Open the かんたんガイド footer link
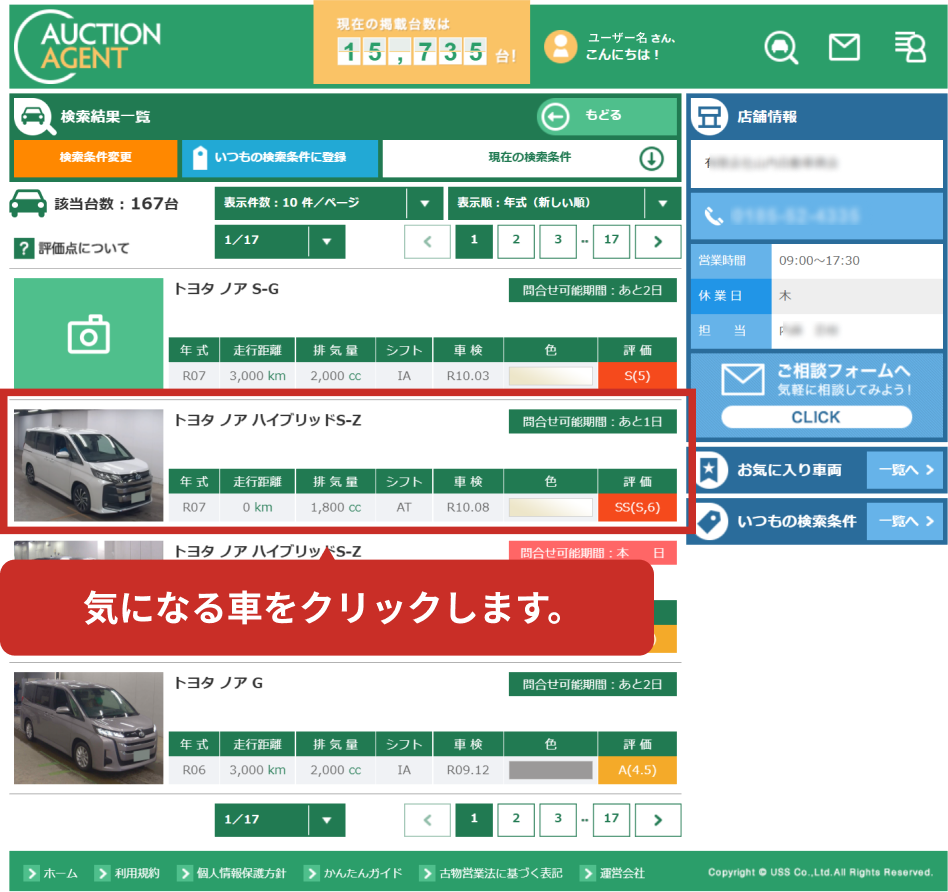 353,873
